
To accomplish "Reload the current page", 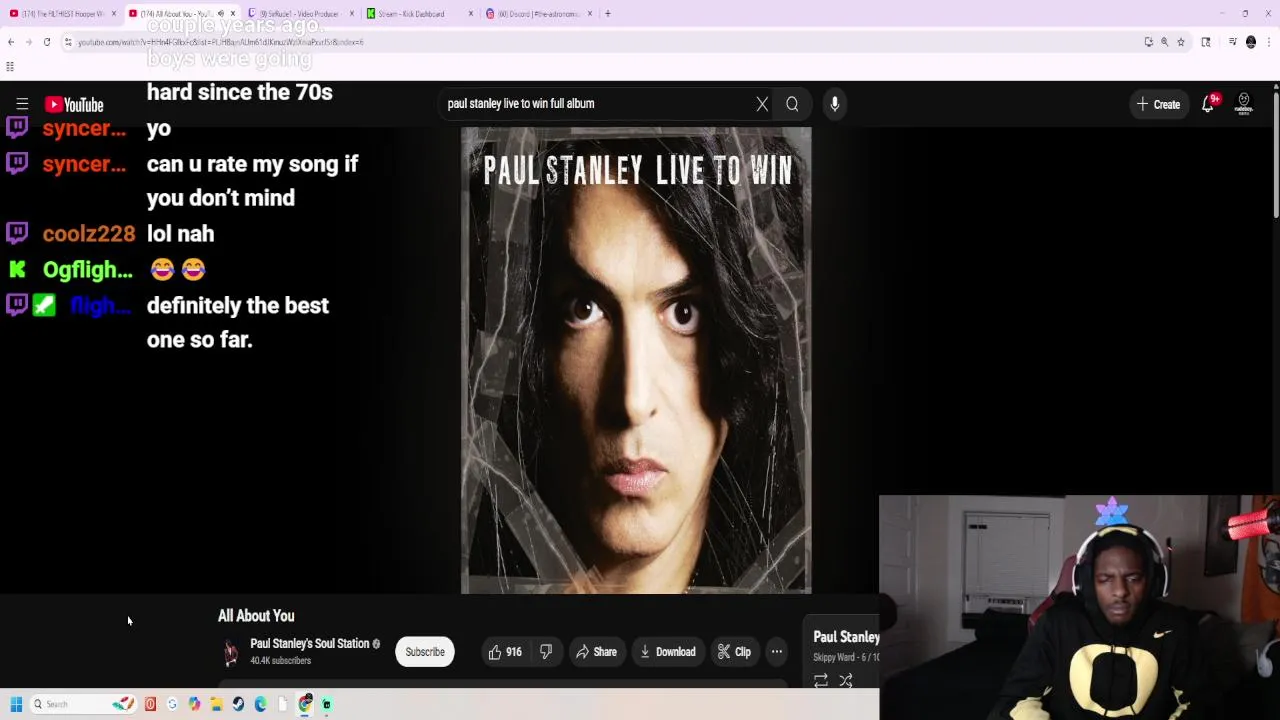I will coord(47,42).
